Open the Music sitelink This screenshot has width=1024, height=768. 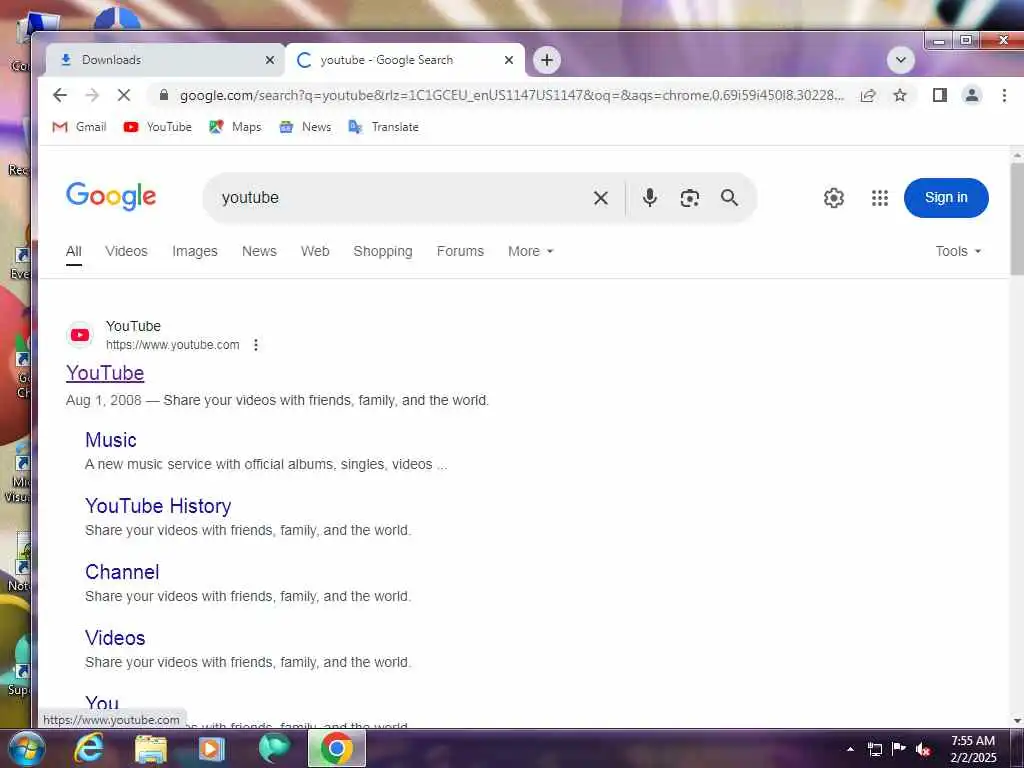[111, 440]
